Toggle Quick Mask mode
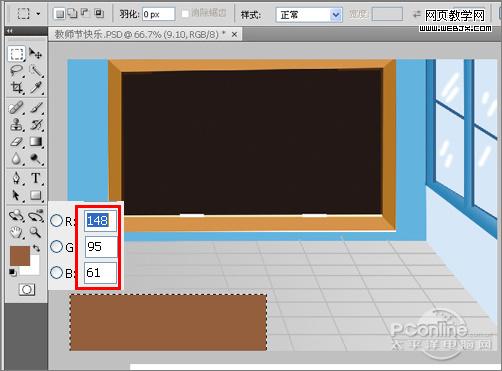This screenshot has width=502, height=371. [27, 289]
